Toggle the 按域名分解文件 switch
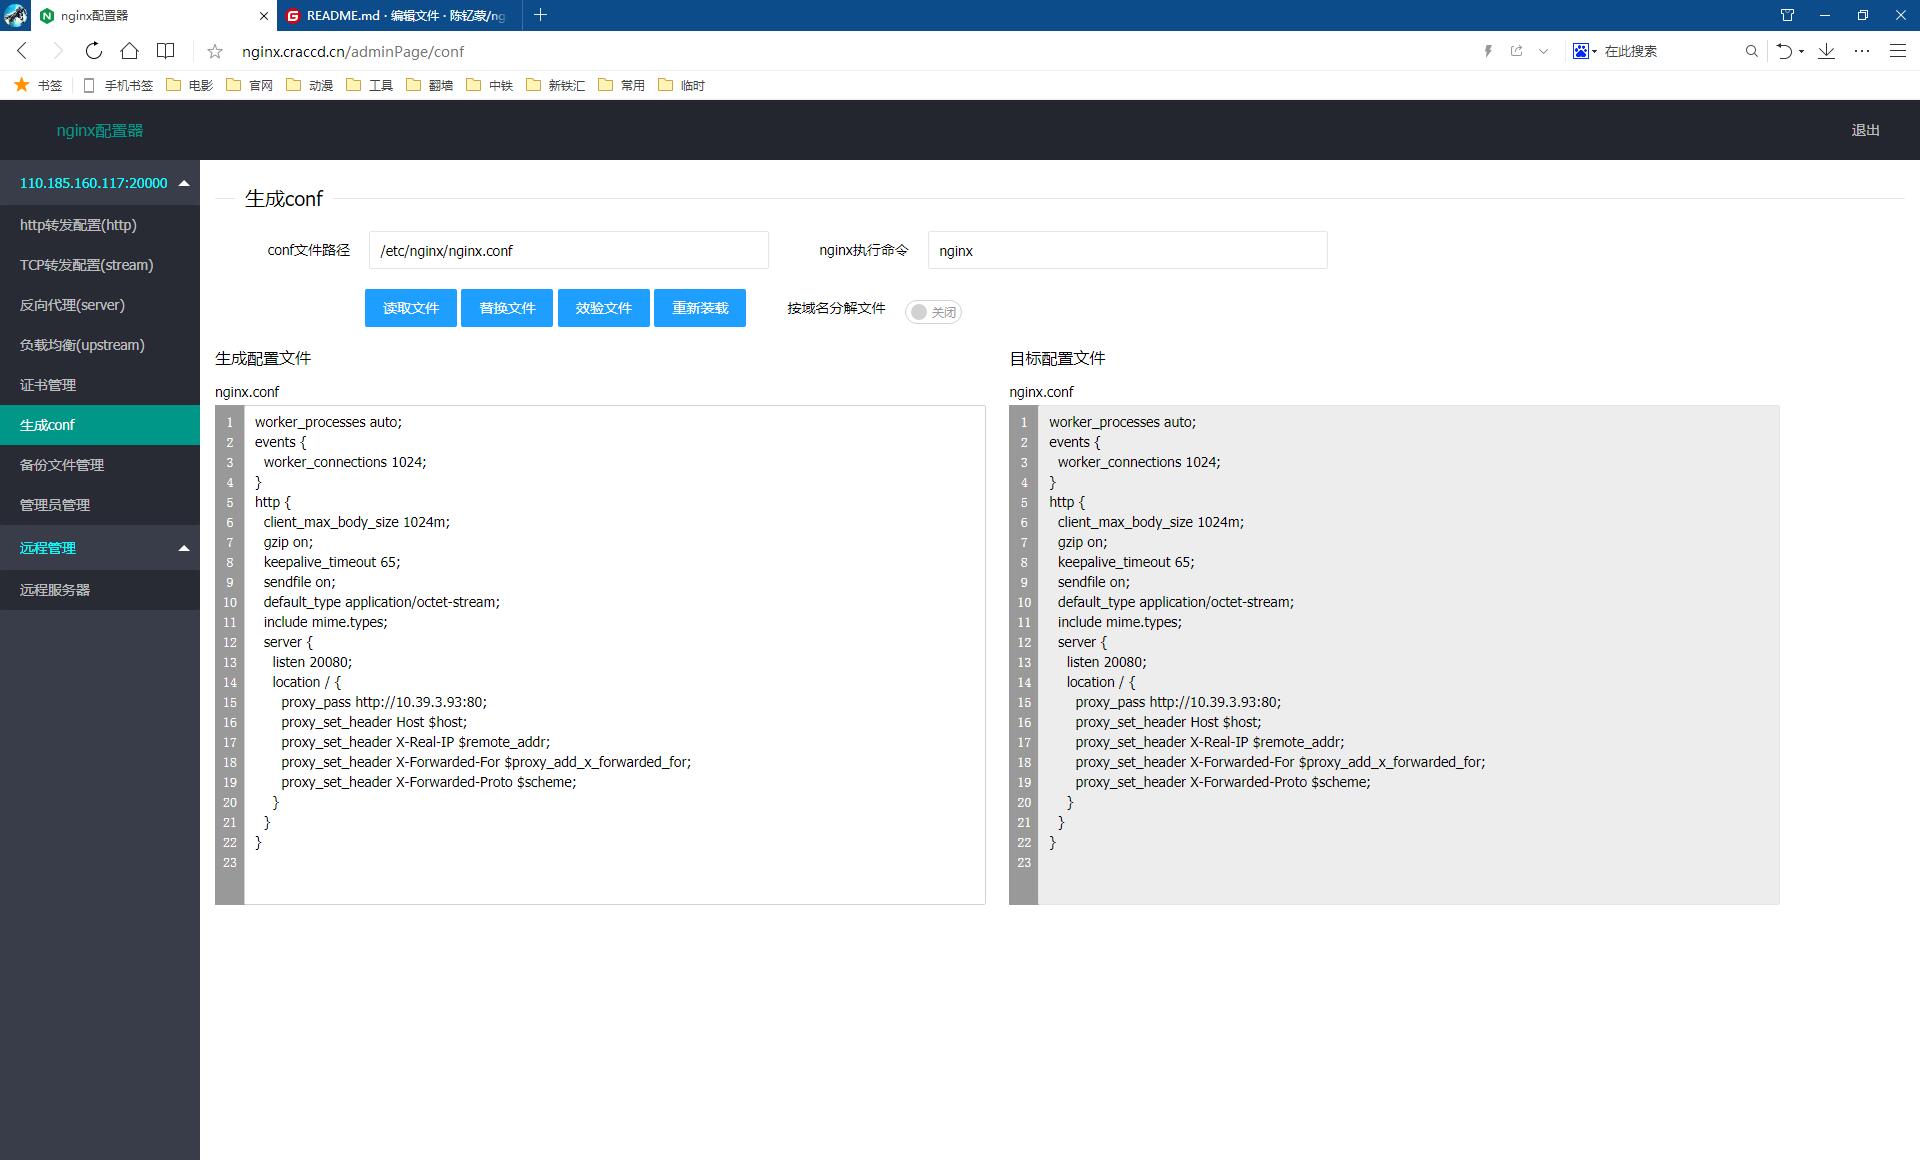Viewport: 1920px width, 1160px height. (x=934, y=312)
